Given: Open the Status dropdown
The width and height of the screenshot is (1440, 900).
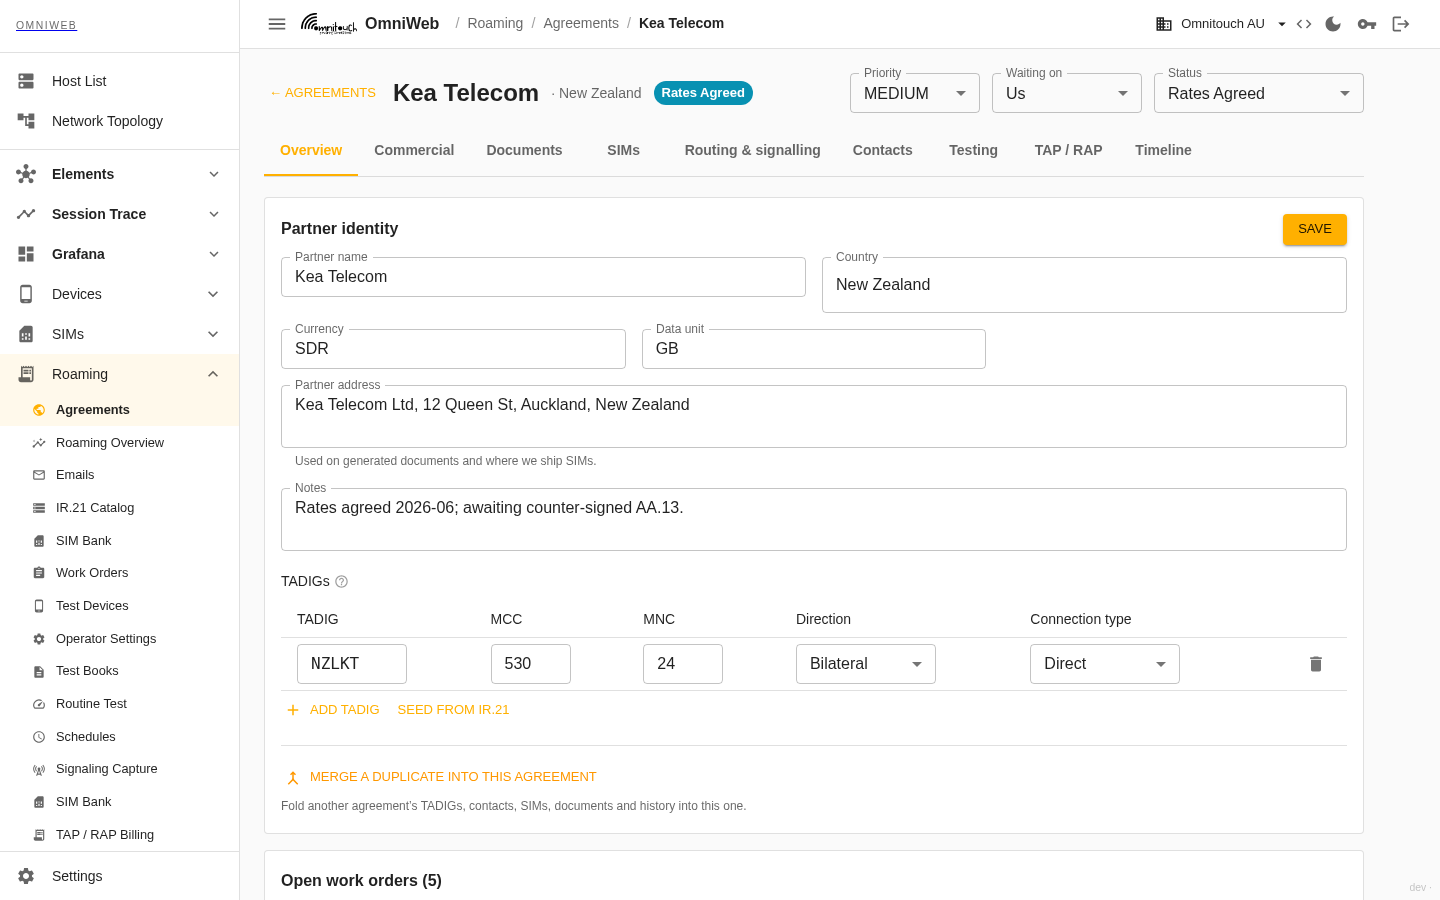Looking at the screenshot, I should [1259, 93].
